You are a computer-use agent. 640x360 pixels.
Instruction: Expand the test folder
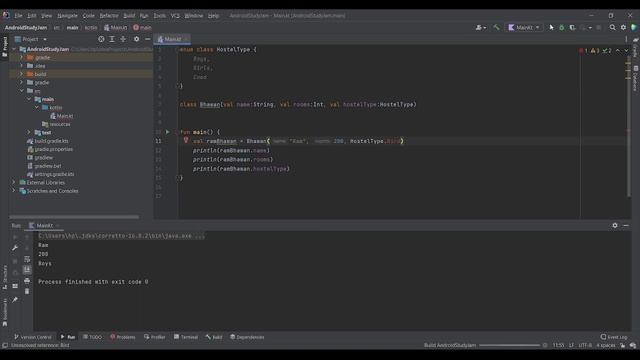(29, 132)
